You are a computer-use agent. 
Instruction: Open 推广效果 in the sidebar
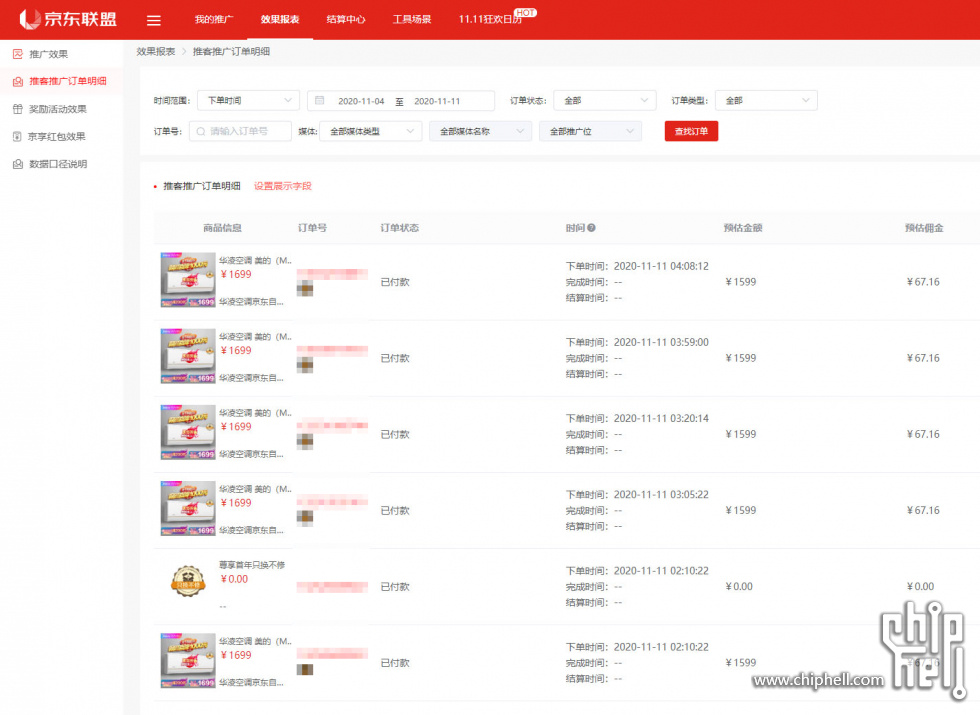pyautogui.click(x=48, y=54)
